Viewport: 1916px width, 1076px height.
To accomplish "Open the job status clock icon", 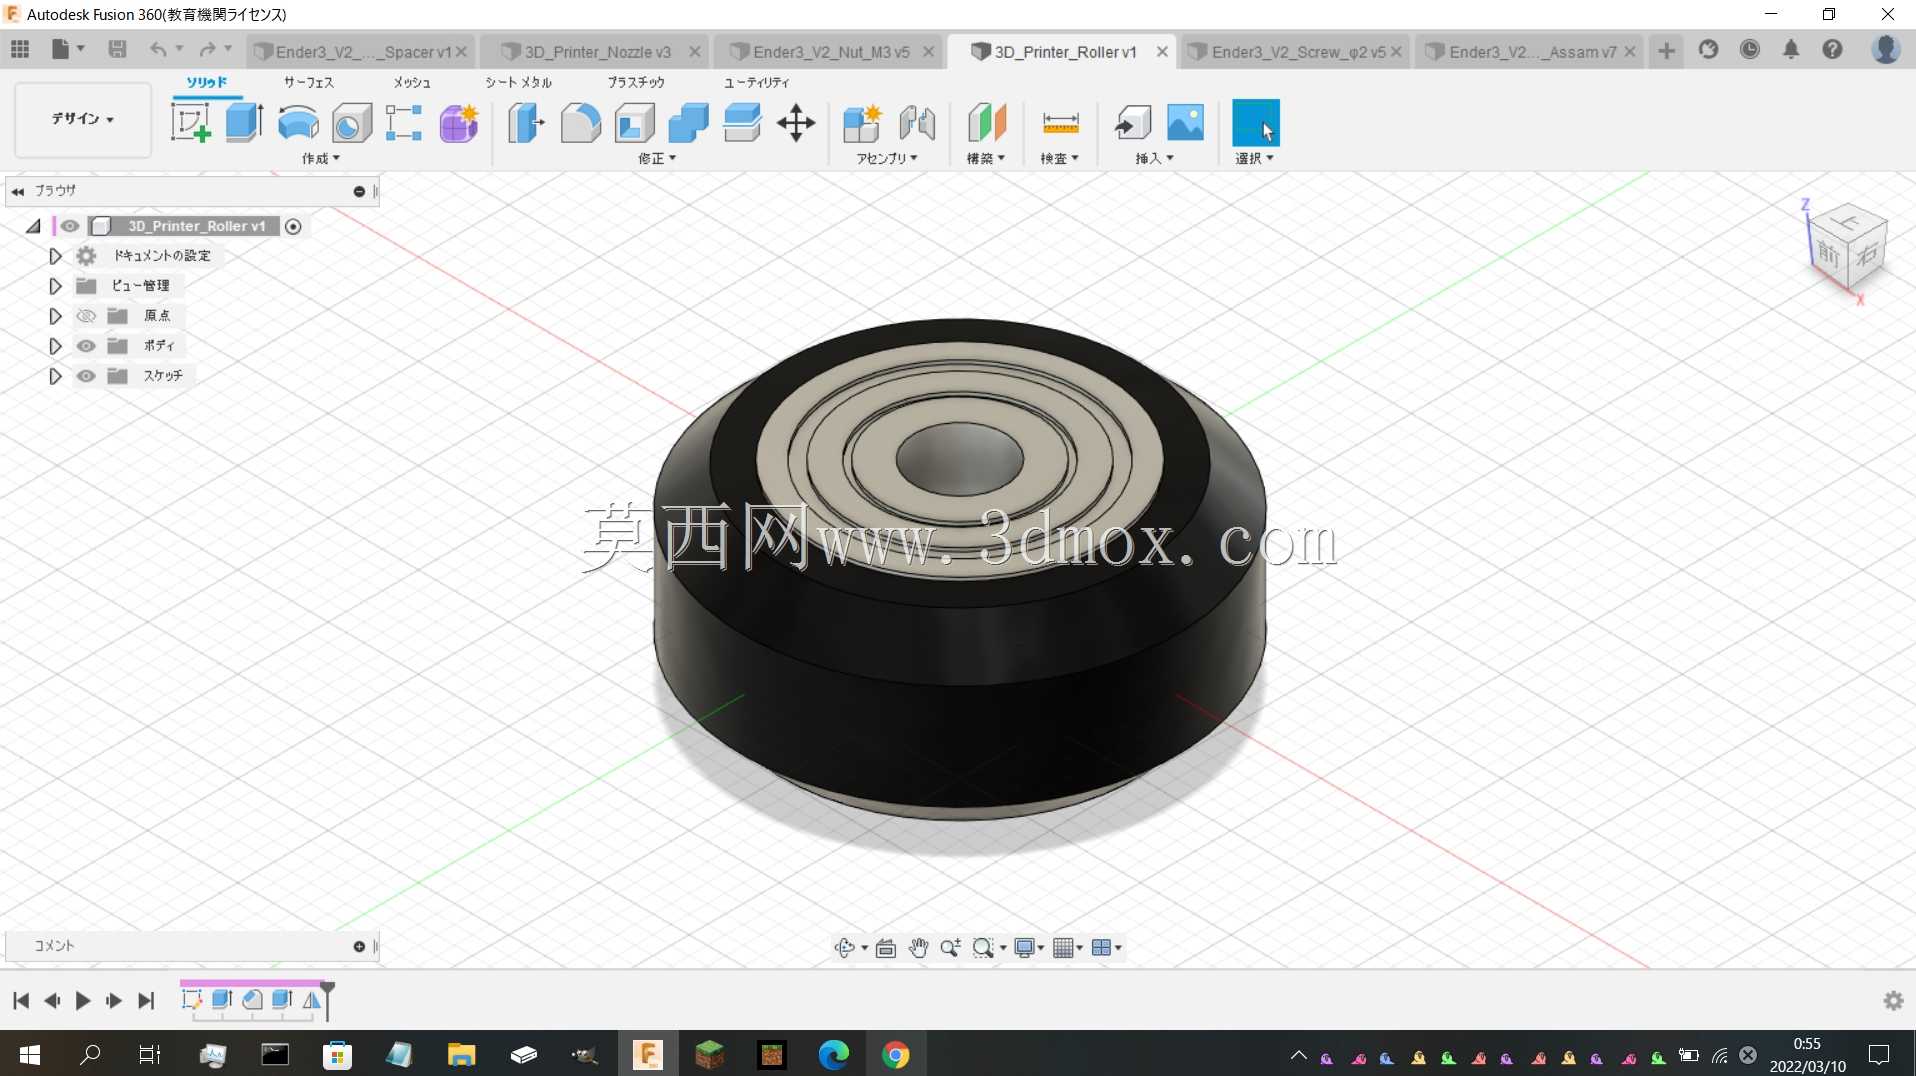I will click(x=1749, y=49).
